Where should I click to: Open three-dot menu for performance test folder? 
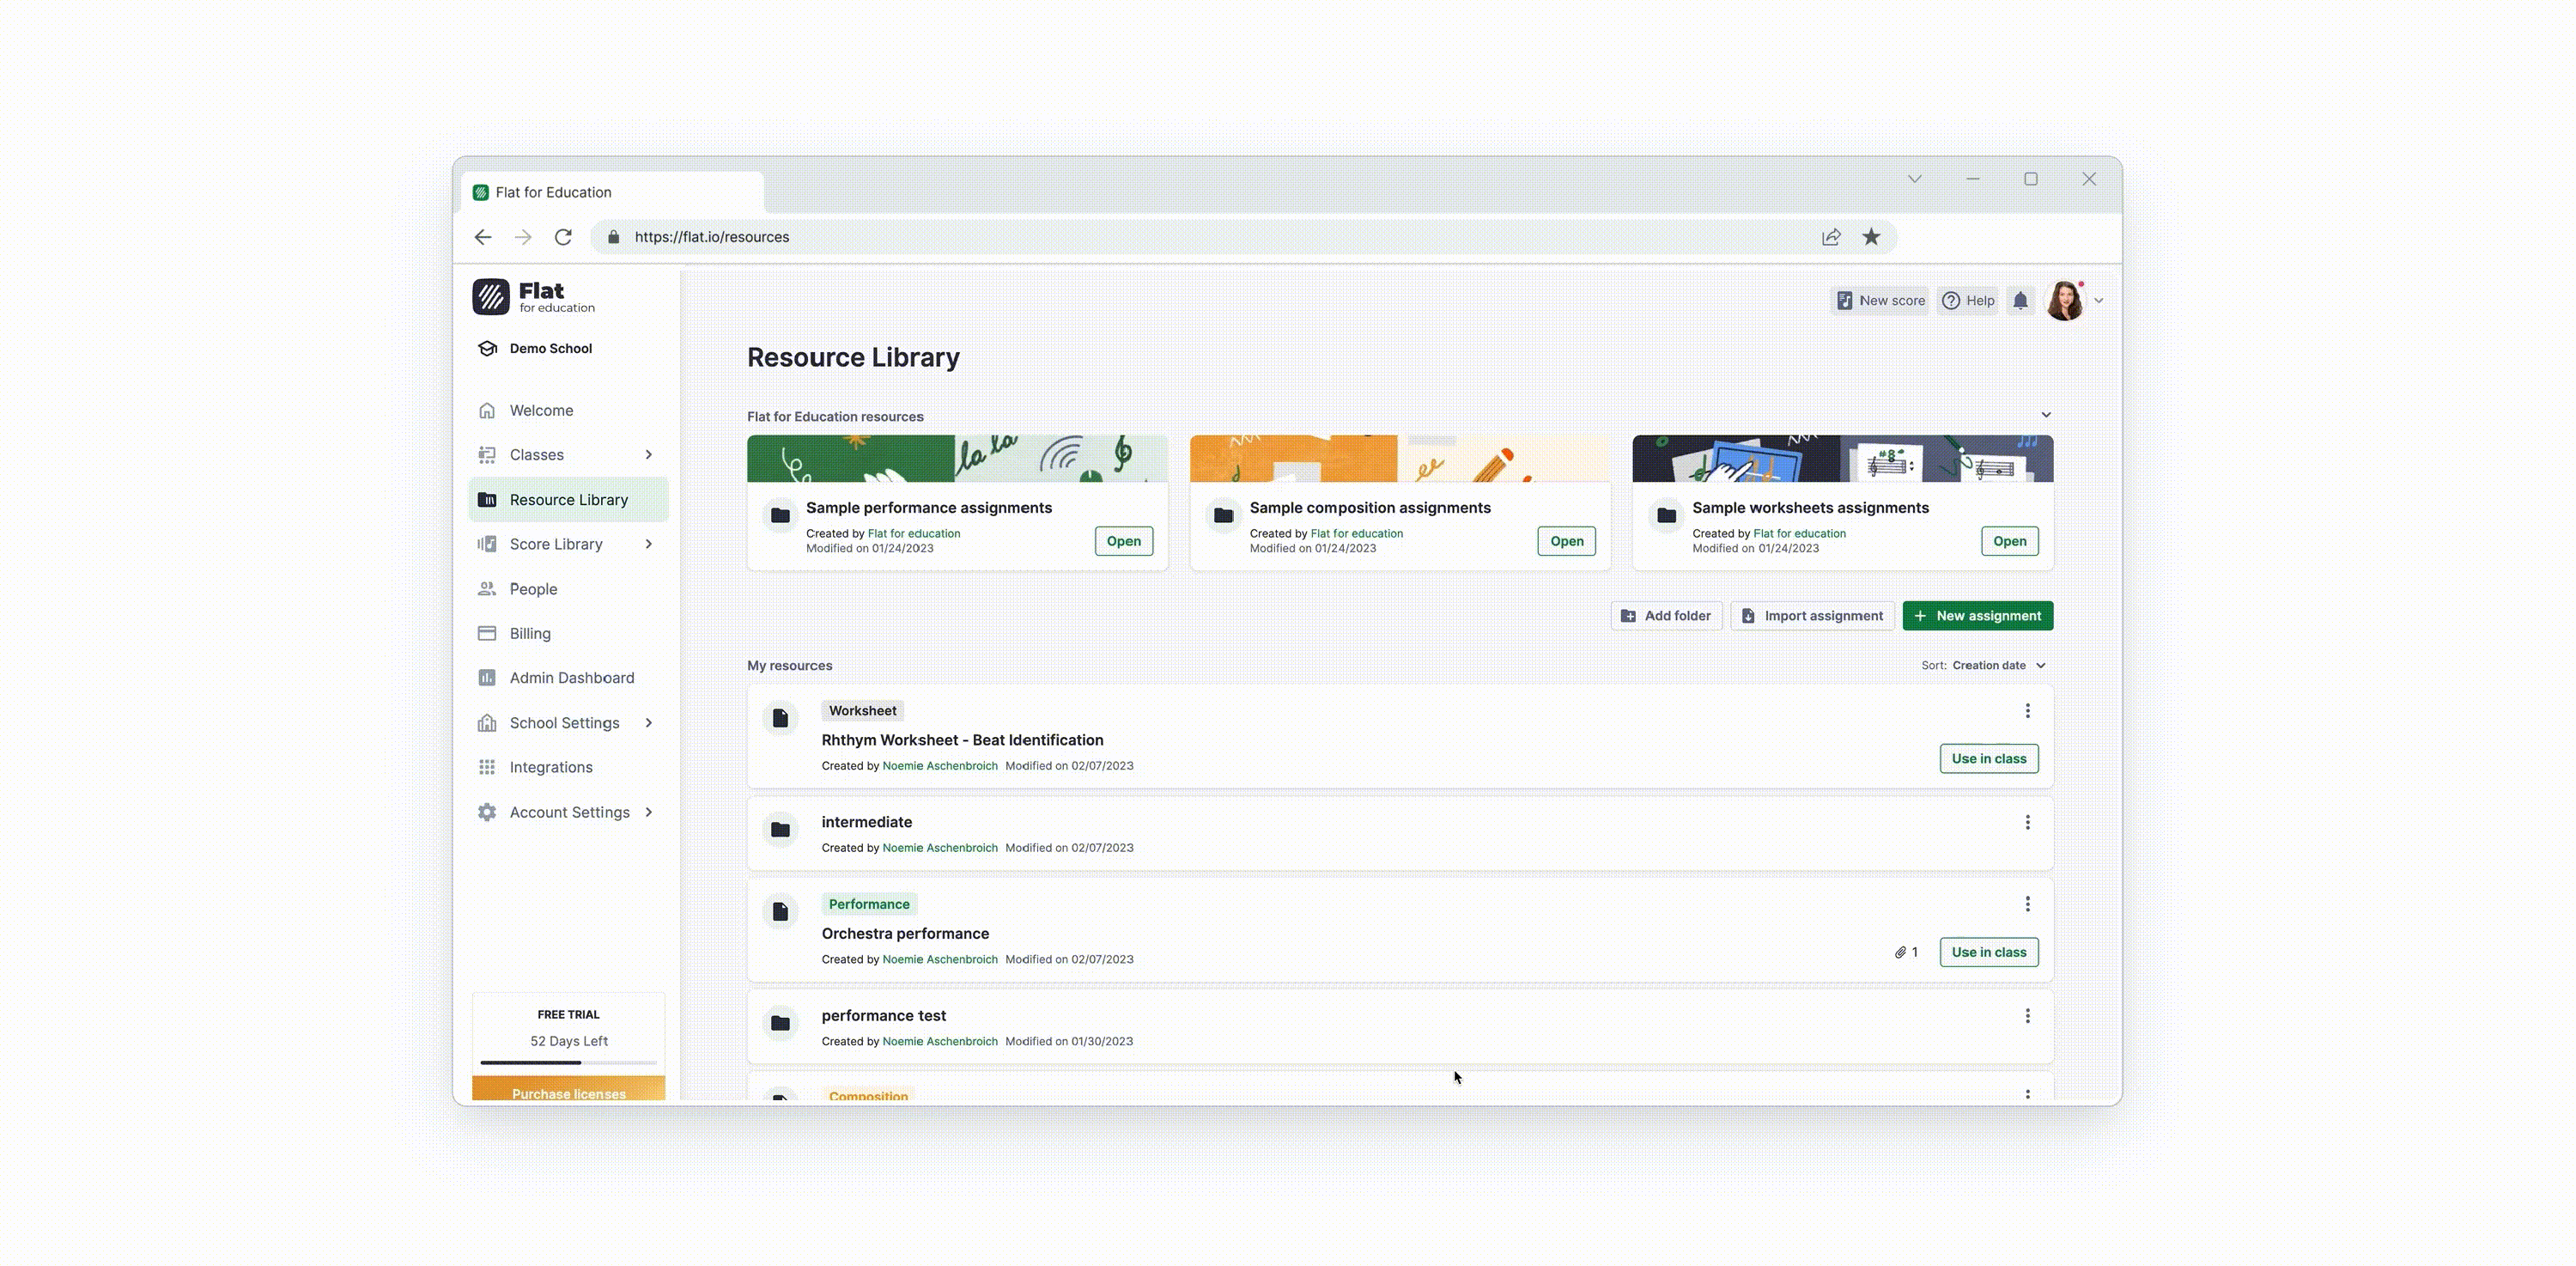(2027, 1016)
